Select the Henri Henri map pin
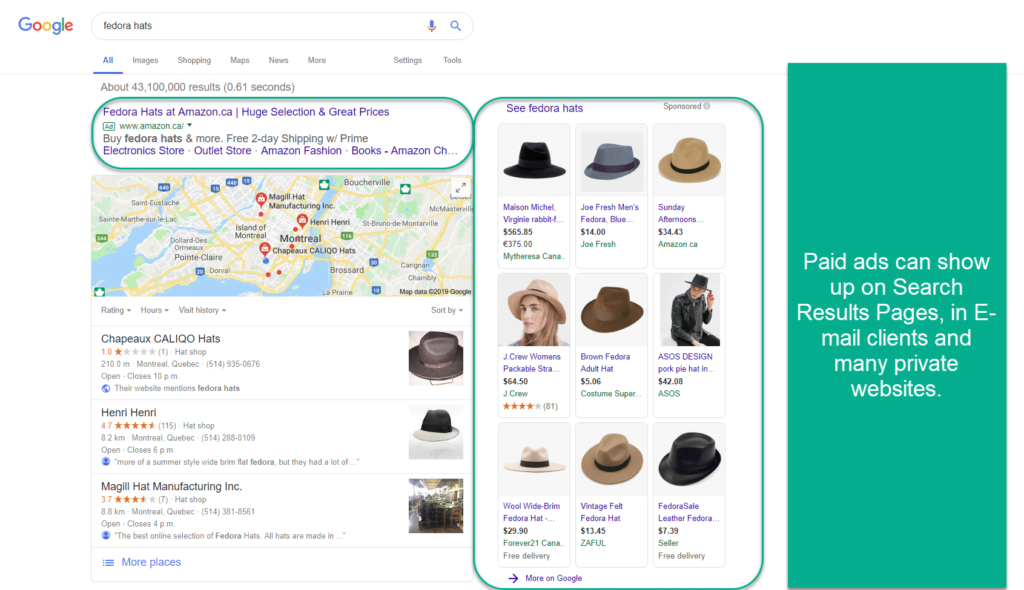Image resolution: width=1024 pixels, height=590 pixels. [302, 221]
